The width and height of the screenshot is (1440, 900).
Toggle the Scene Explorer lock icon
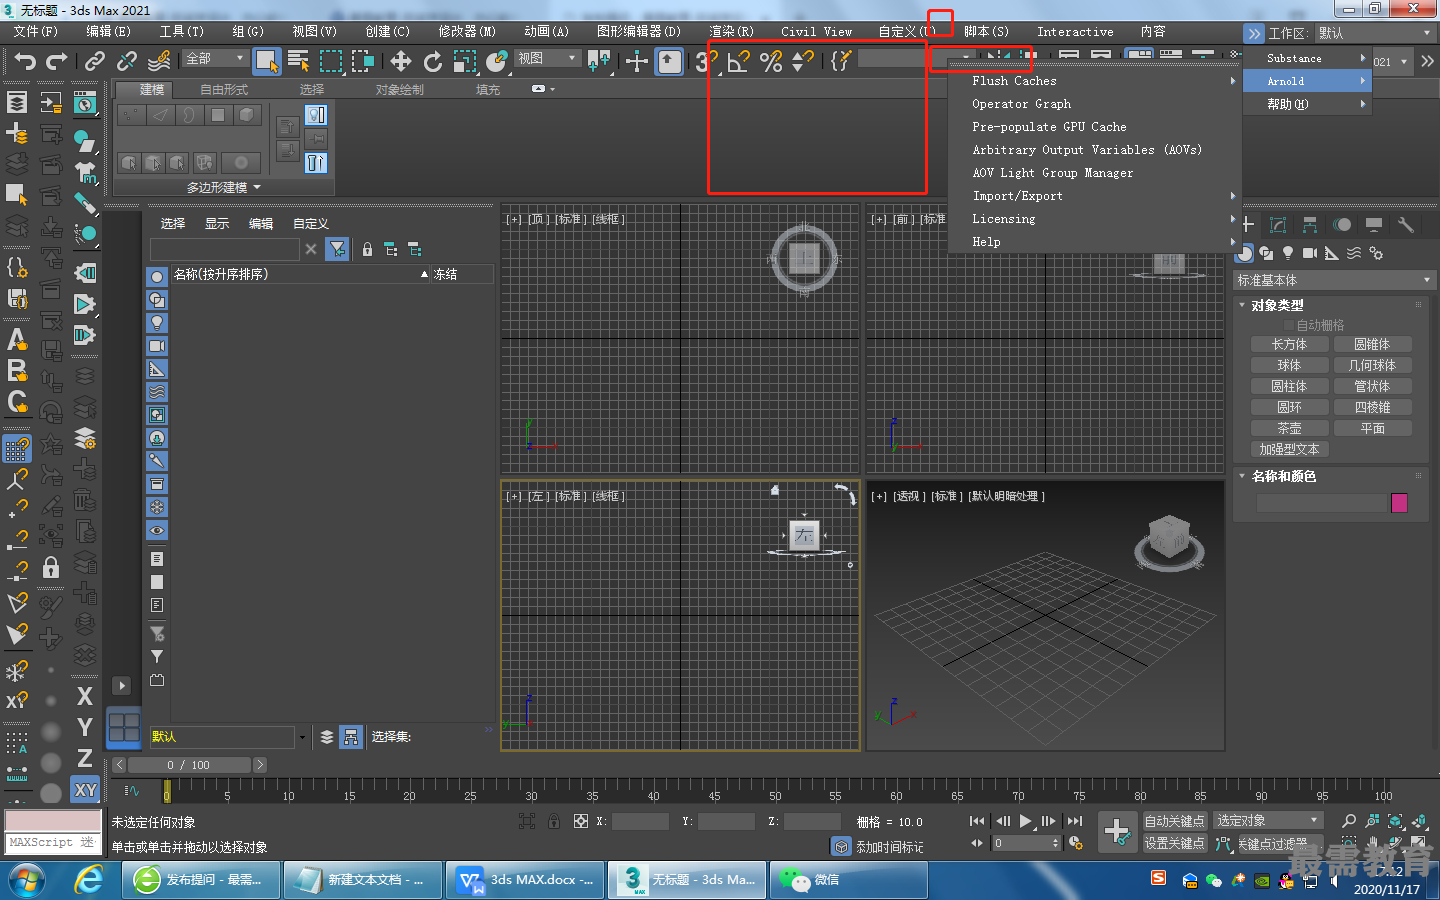point(367,249)
